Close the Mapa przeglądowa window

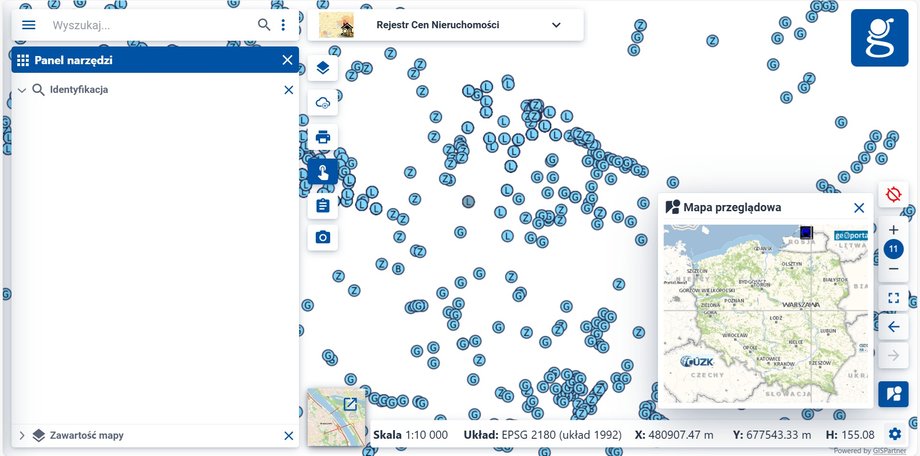tap(859, 208)
